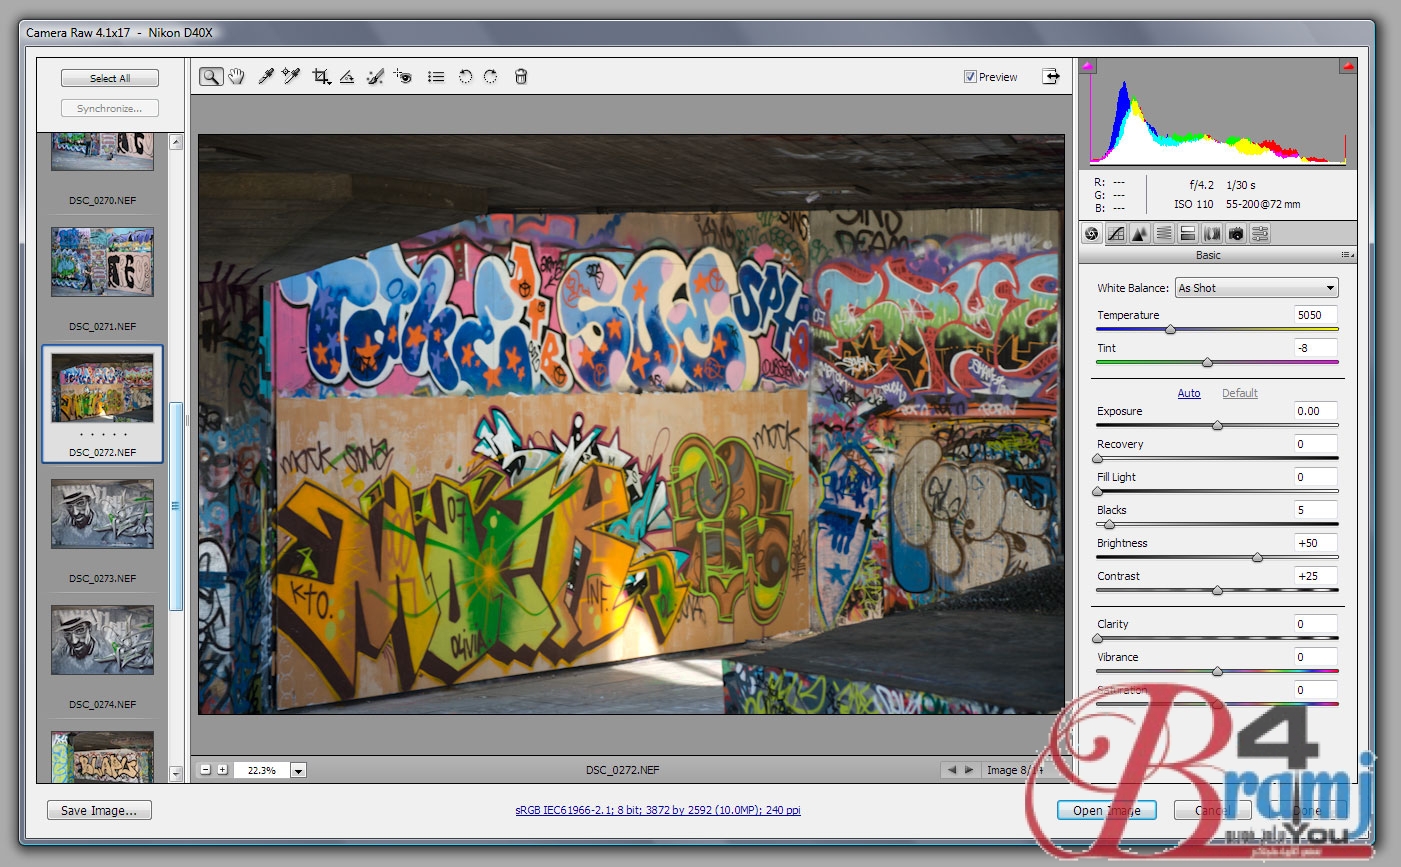Screen dimensions: 1401x867
Task: Toggle full screen mode icon
Action: pos(1051,77)
